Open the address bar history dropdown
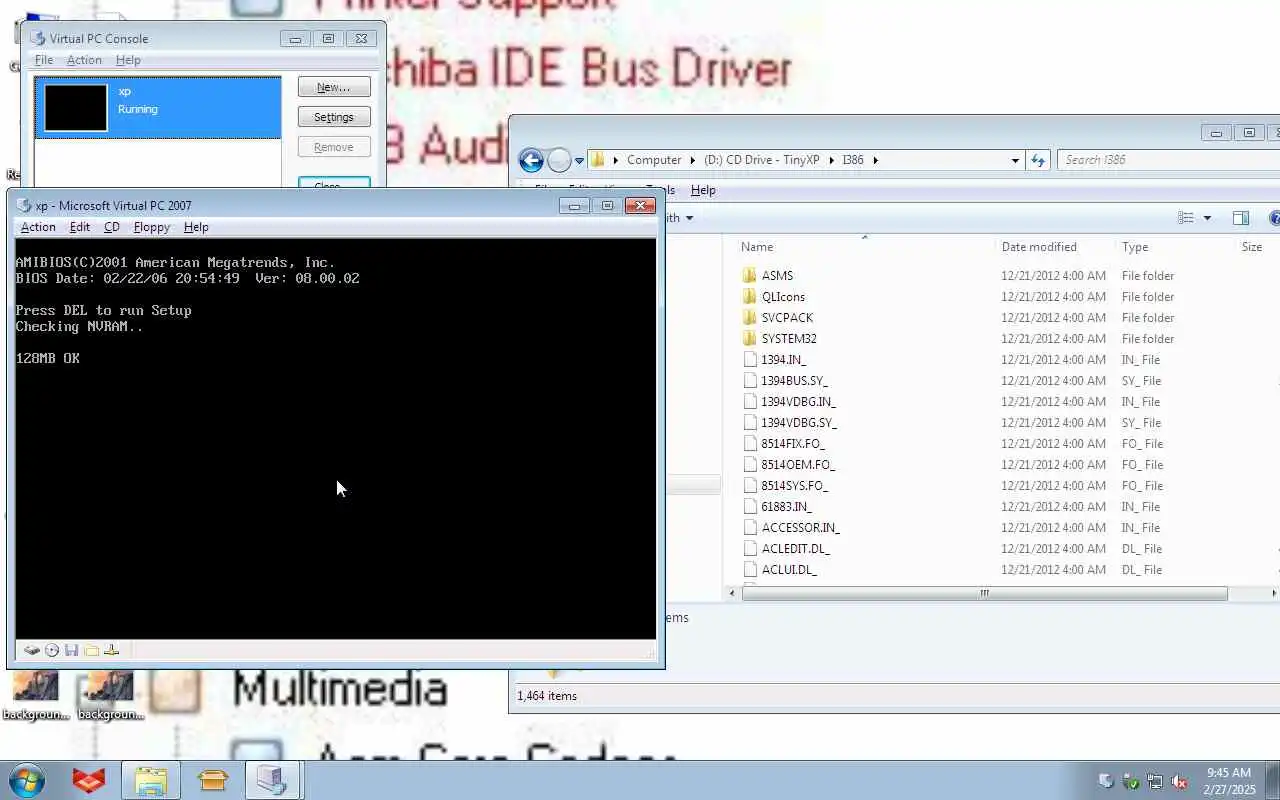Image resolution: width=1280 pixels, height=800 pixels. [1015, 160]
